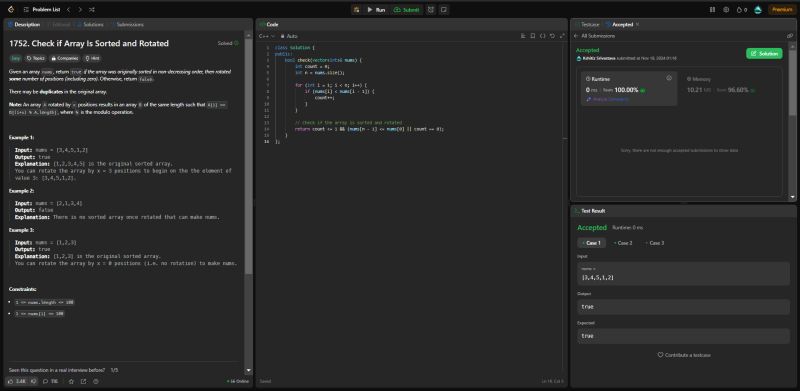
Task: Toggle the Auto complete lock option
Action: coord(289,36)
